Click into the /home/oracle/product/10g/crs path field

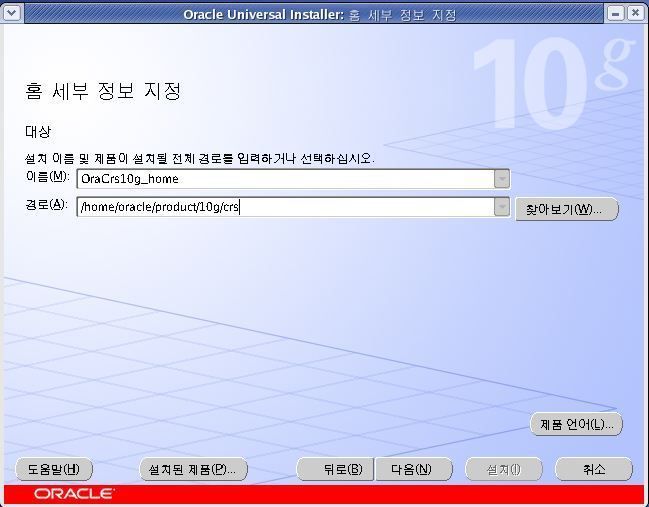tap(286, 207)
